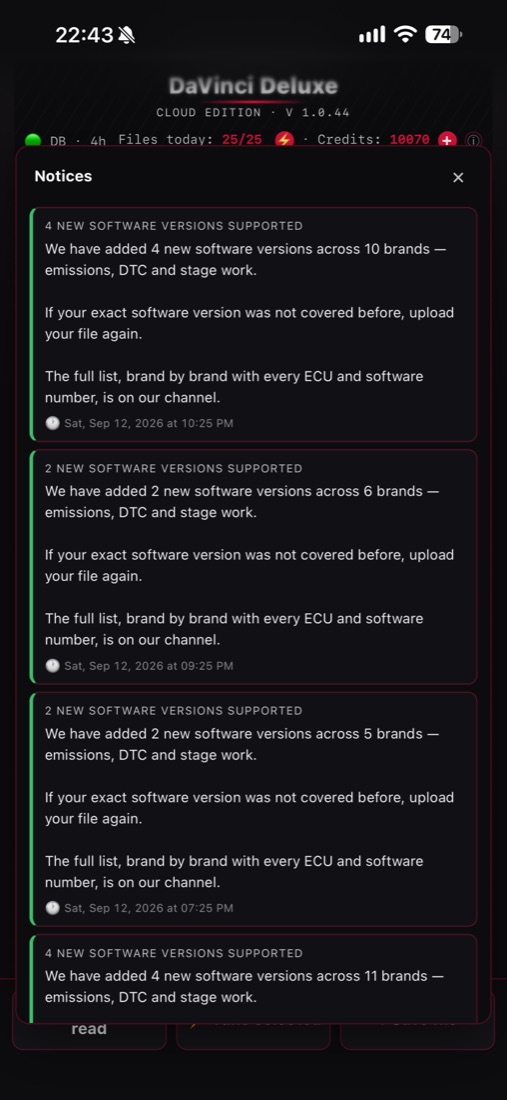This screenshot has width=507, height=1100.
Task: Tap the partially hidden 'read' button
Action: point(89,1030)
